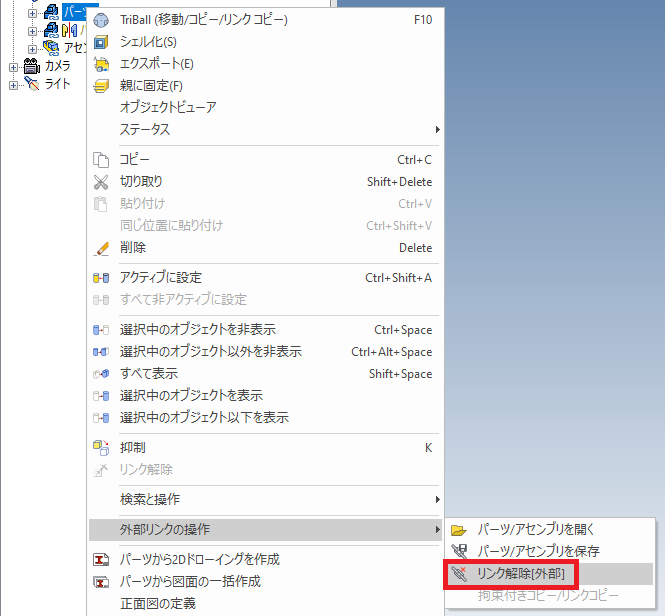Select パーツ/アセンブリを開く in submenu
665x616 pixels.
(550, 529)
